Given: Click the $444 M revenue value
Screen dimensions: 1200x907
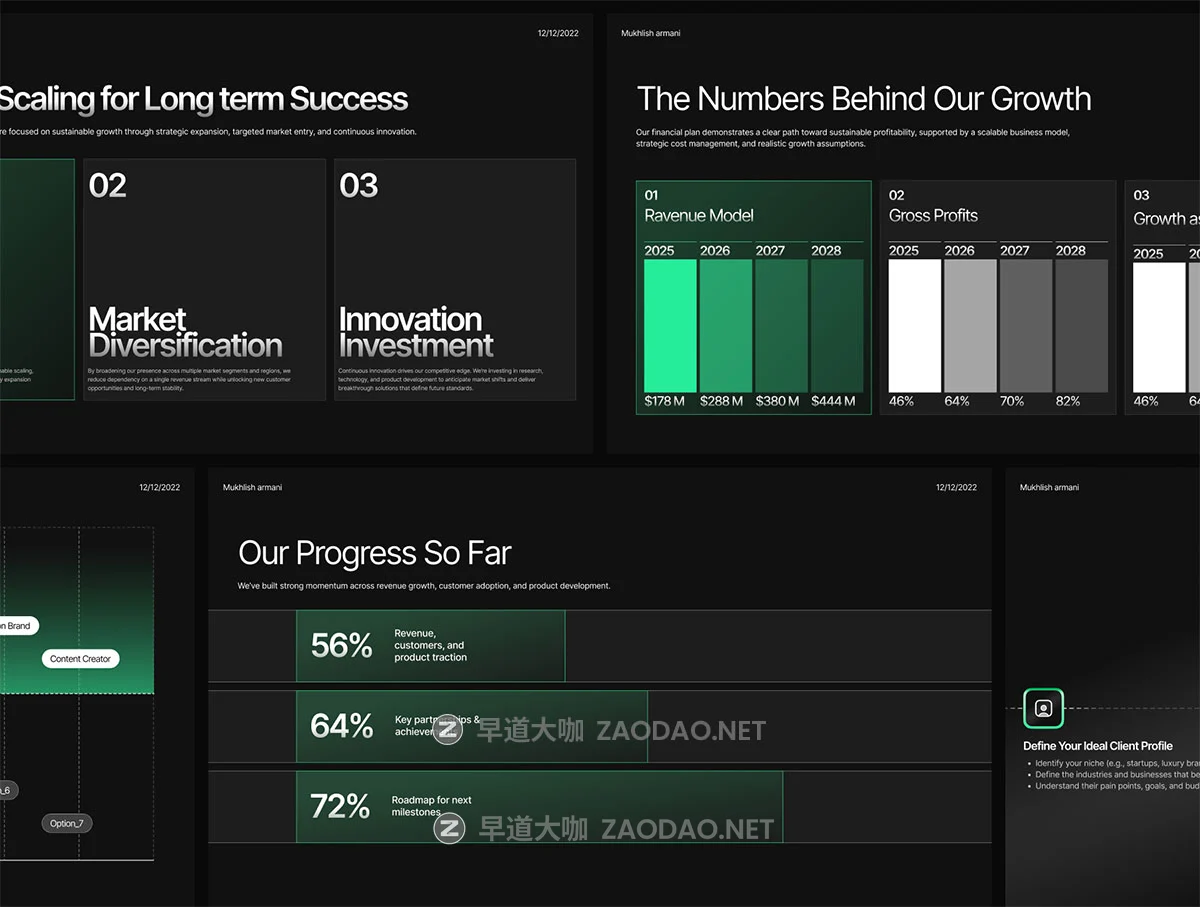Looking at the screenshot, I should click(x=833, y=401).
